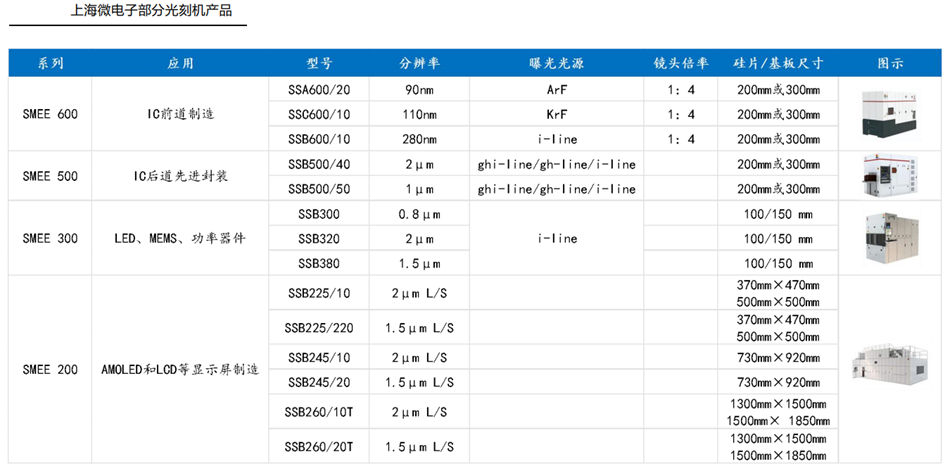945x466 pixels.
Task: Select model SSB260/20T
Action: click(319, 447)
